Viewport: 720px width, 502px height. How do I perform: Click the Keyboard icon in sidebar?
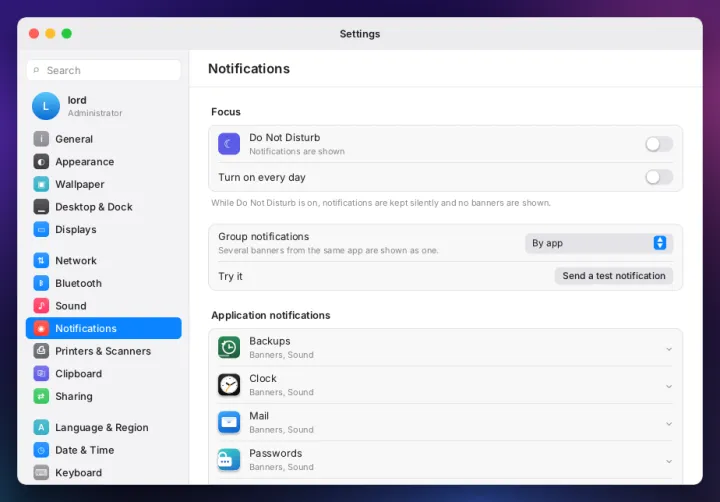click(x=41, y=473)
